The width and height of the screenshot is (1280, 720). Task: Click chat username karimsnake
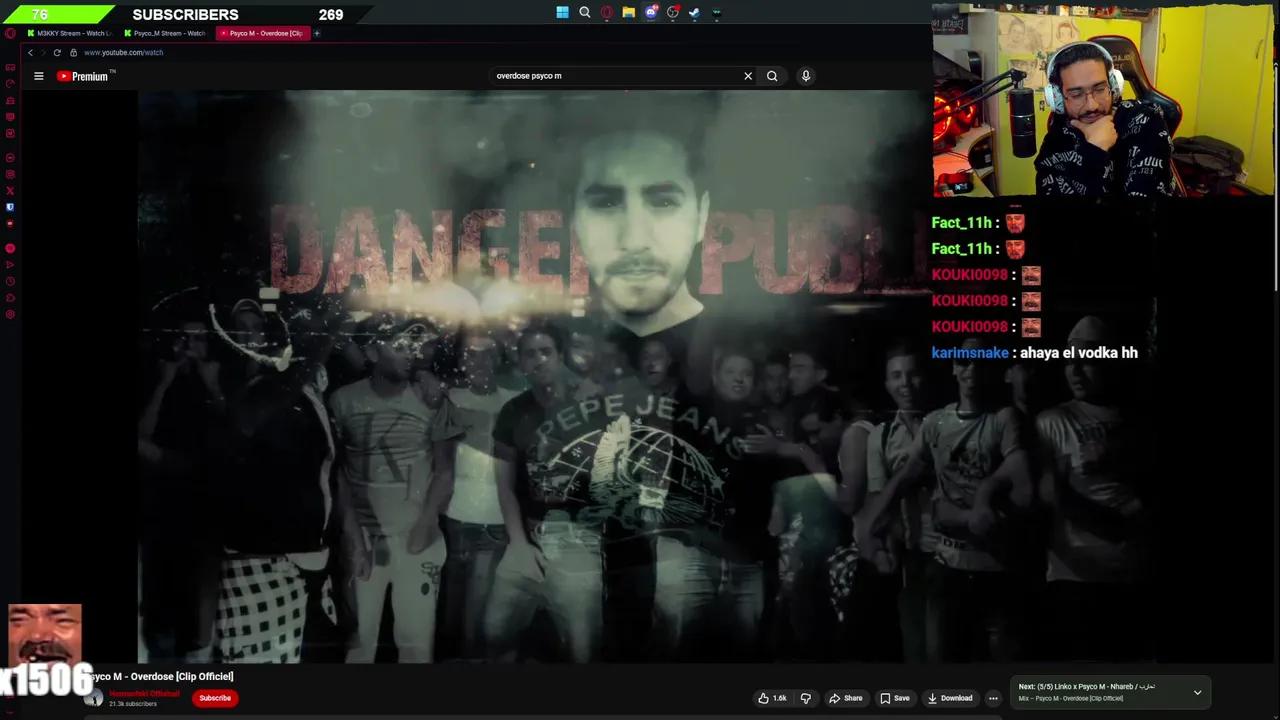point(970,353)
